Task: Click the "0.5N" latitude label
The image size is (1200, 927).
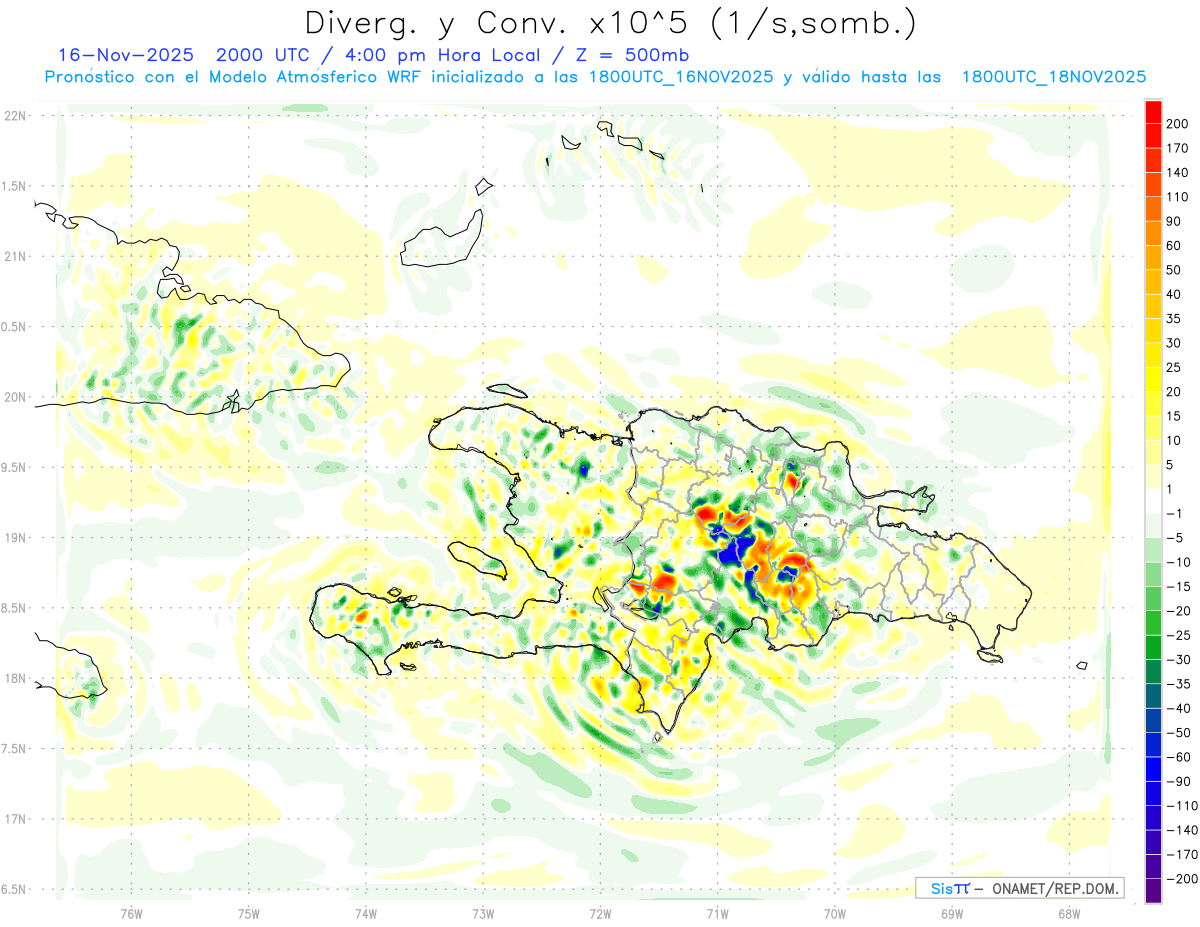Action: (15, 327)
